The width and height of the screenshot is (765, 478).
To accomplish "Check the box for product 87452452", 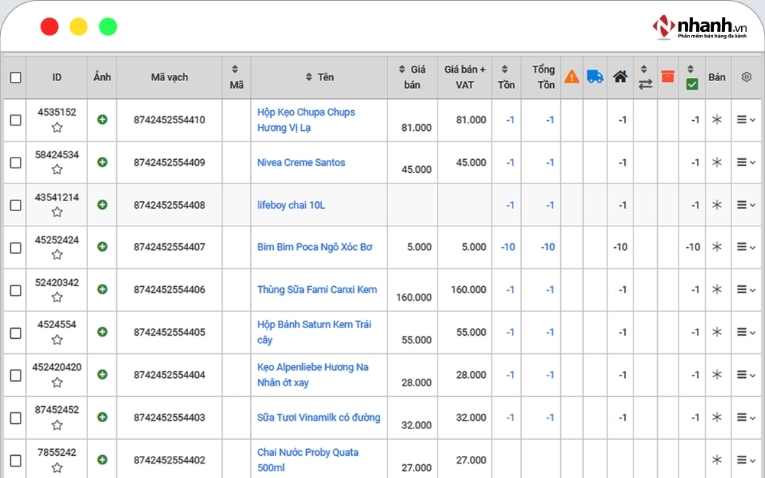I will pyautogui.click(x=16, y=418).
